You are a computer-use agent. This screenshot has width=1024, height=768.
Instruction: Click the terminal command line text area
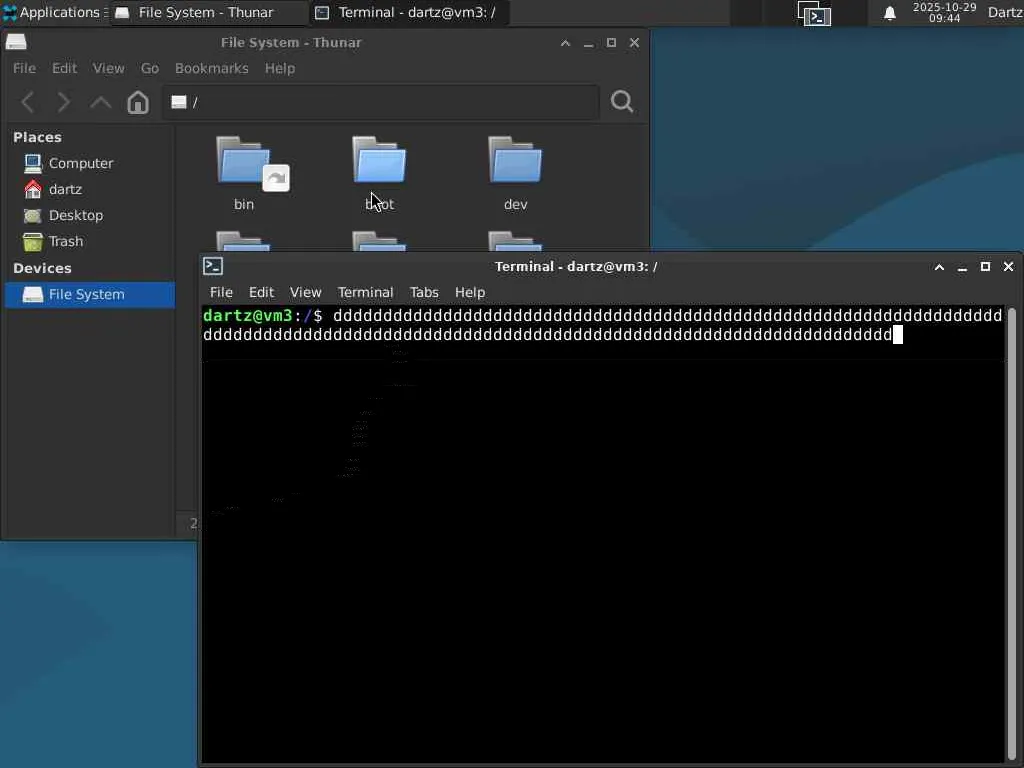tap(603, 325)
